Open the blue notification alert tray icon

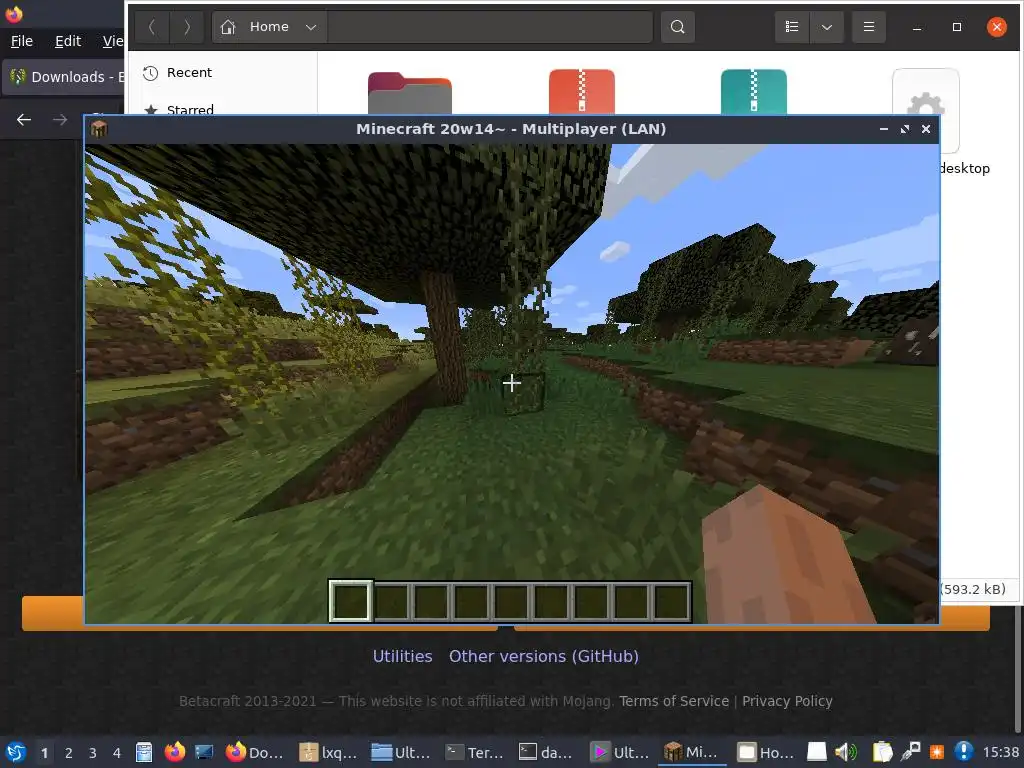(x=964, y=752)
